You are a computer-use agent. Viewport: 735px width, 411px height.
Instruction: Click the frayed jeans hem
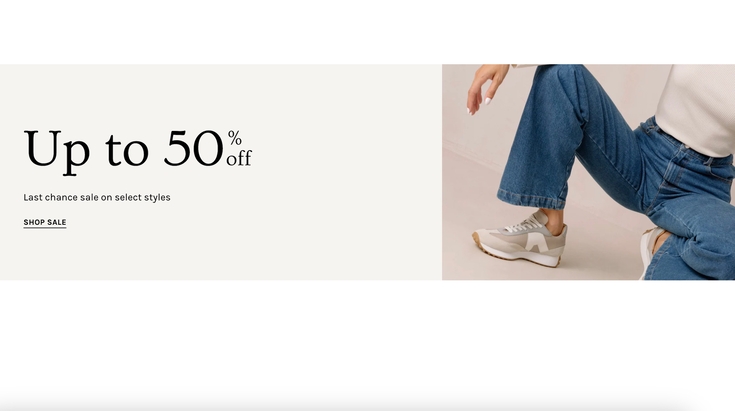pos(532,200)
